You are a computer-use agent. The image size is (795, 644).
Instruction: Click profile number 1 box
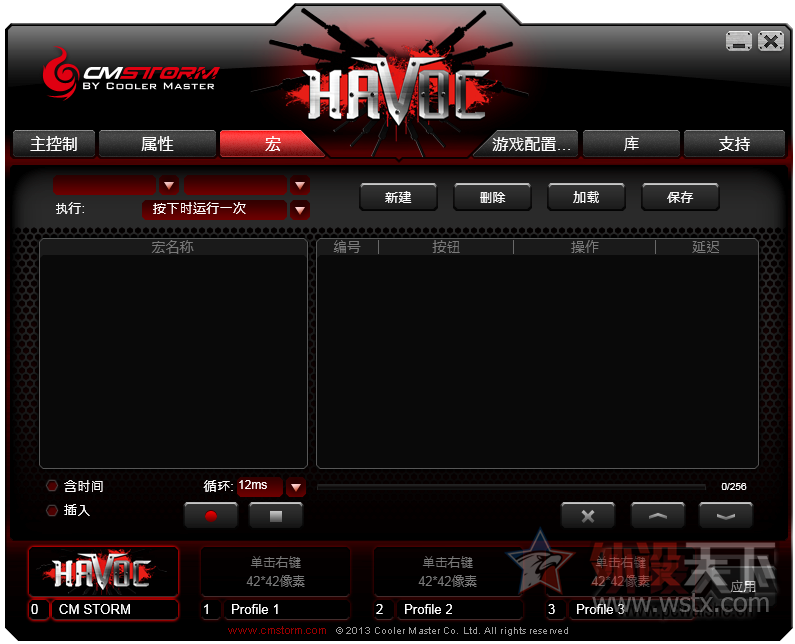(210, 609)
